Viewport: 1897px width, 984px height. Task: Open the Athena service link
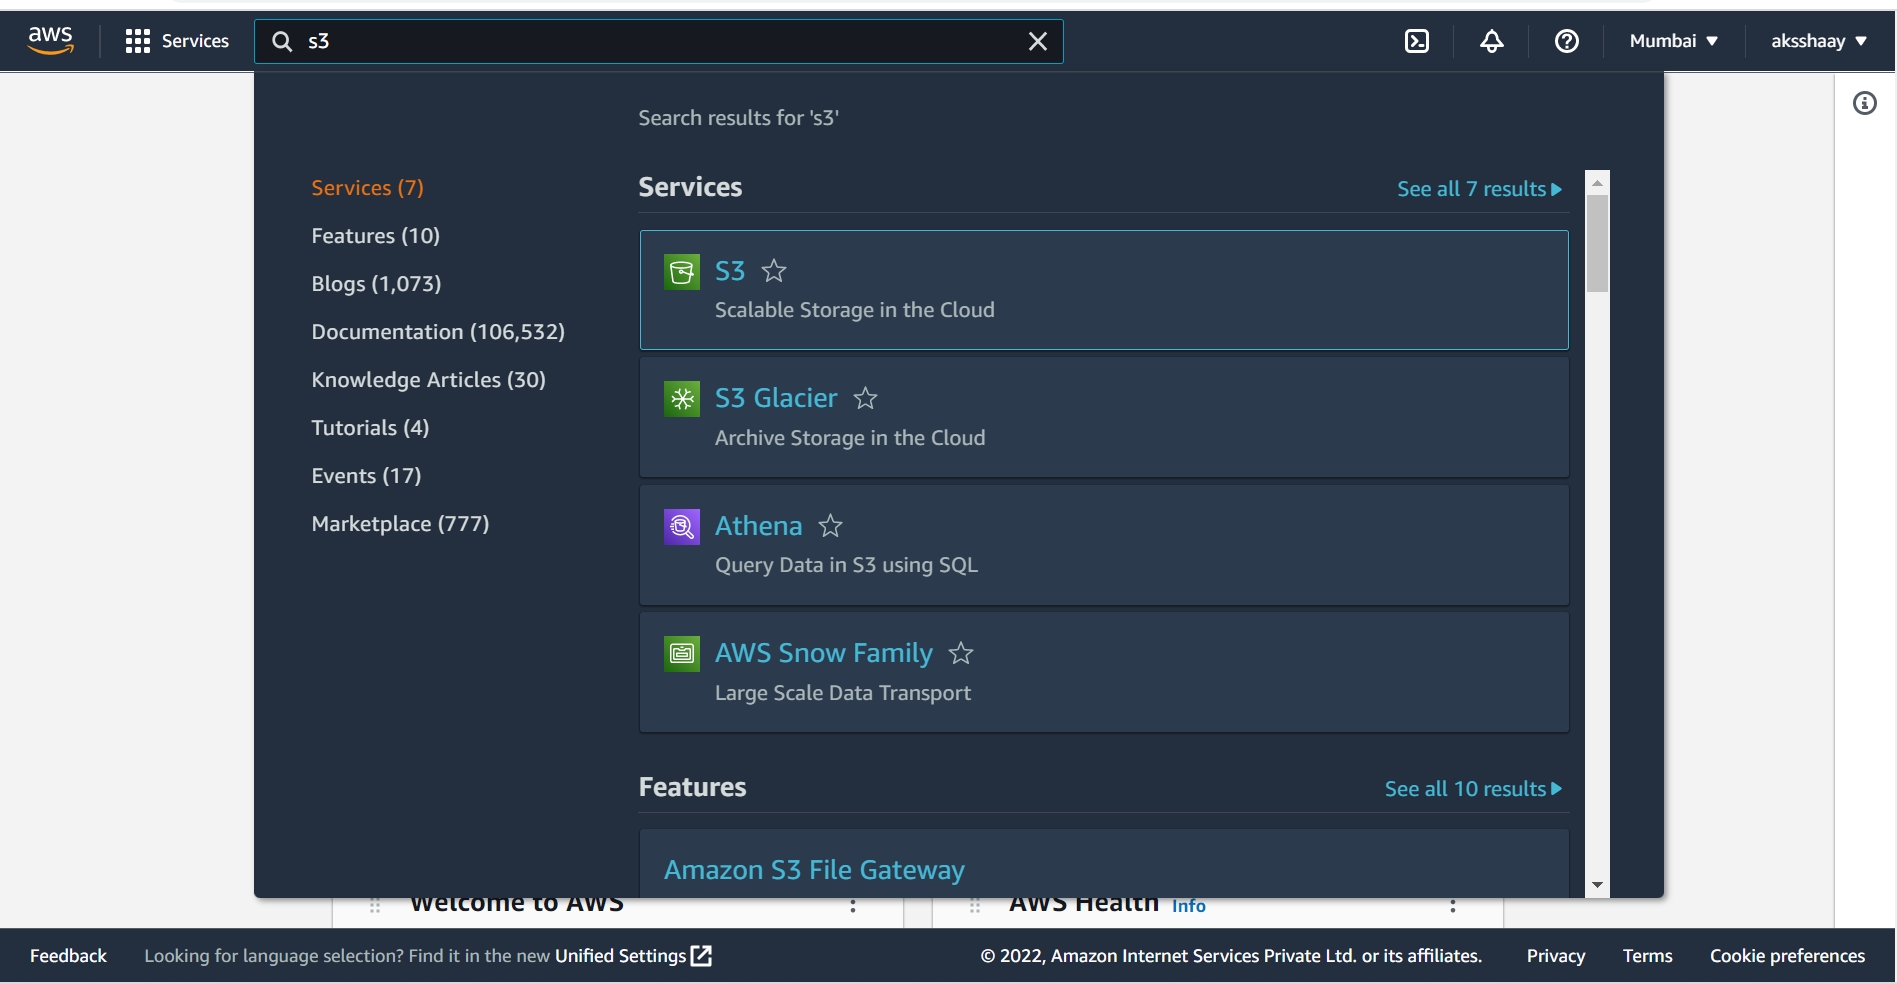758,526
